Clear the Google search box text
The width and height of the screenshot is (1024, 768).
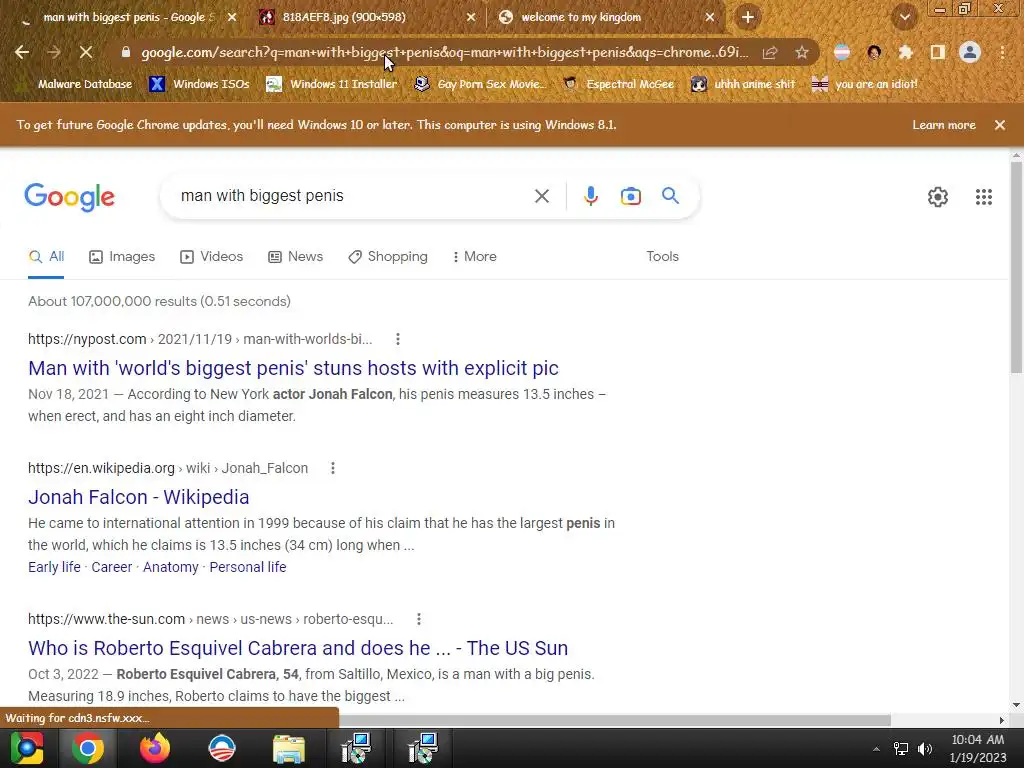(x=541, y=196)
